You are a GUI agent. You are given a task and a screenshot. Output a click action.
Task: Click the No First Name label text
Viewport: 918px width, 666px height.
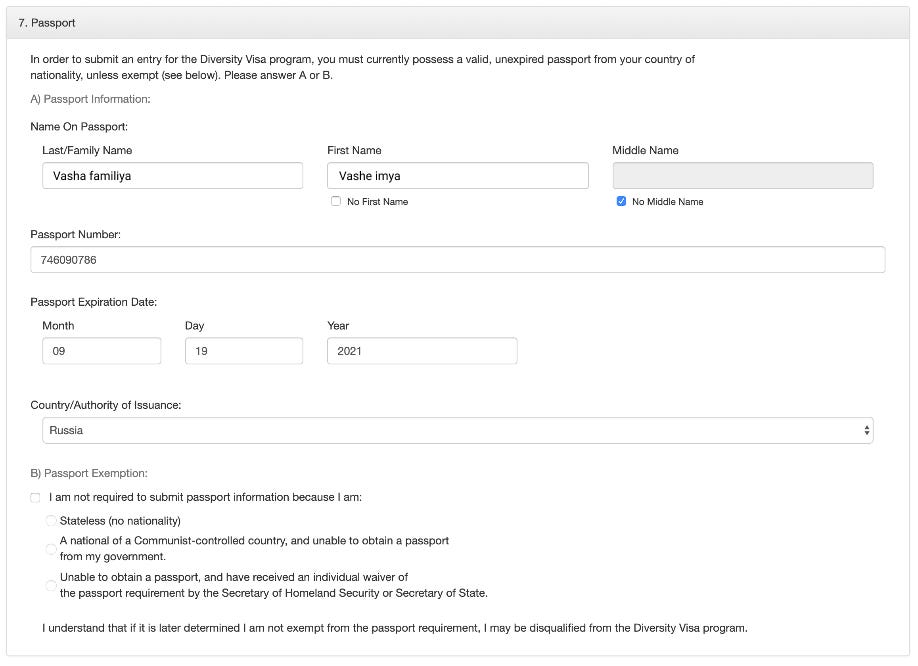click(377, 202)
